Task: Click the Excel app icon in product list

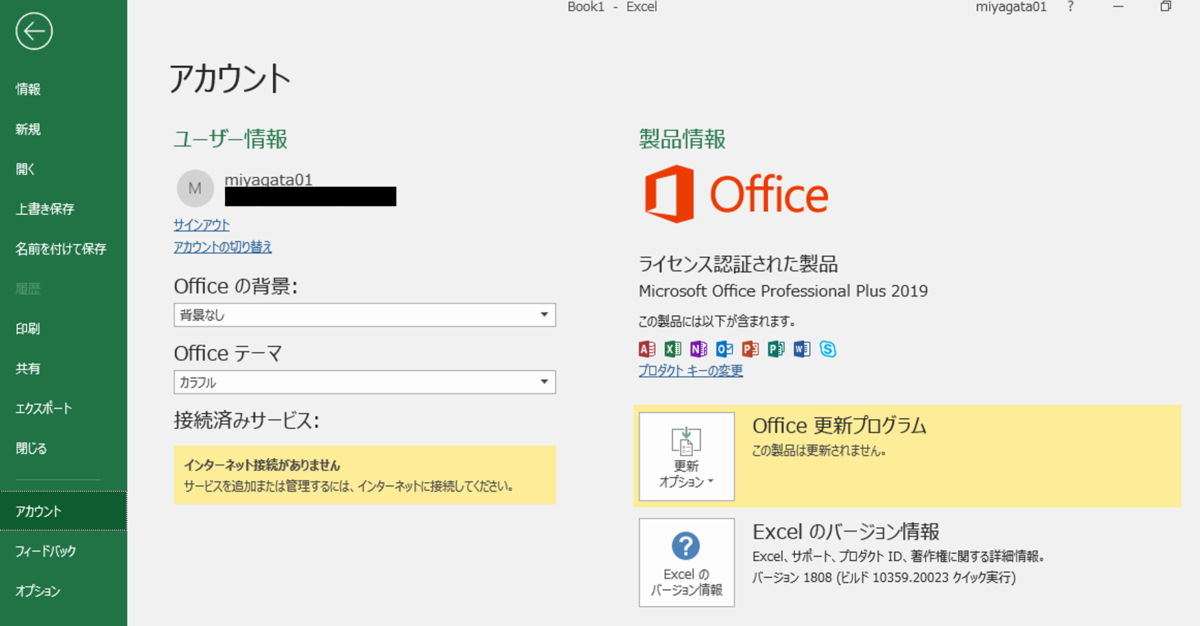Action: 672,349
